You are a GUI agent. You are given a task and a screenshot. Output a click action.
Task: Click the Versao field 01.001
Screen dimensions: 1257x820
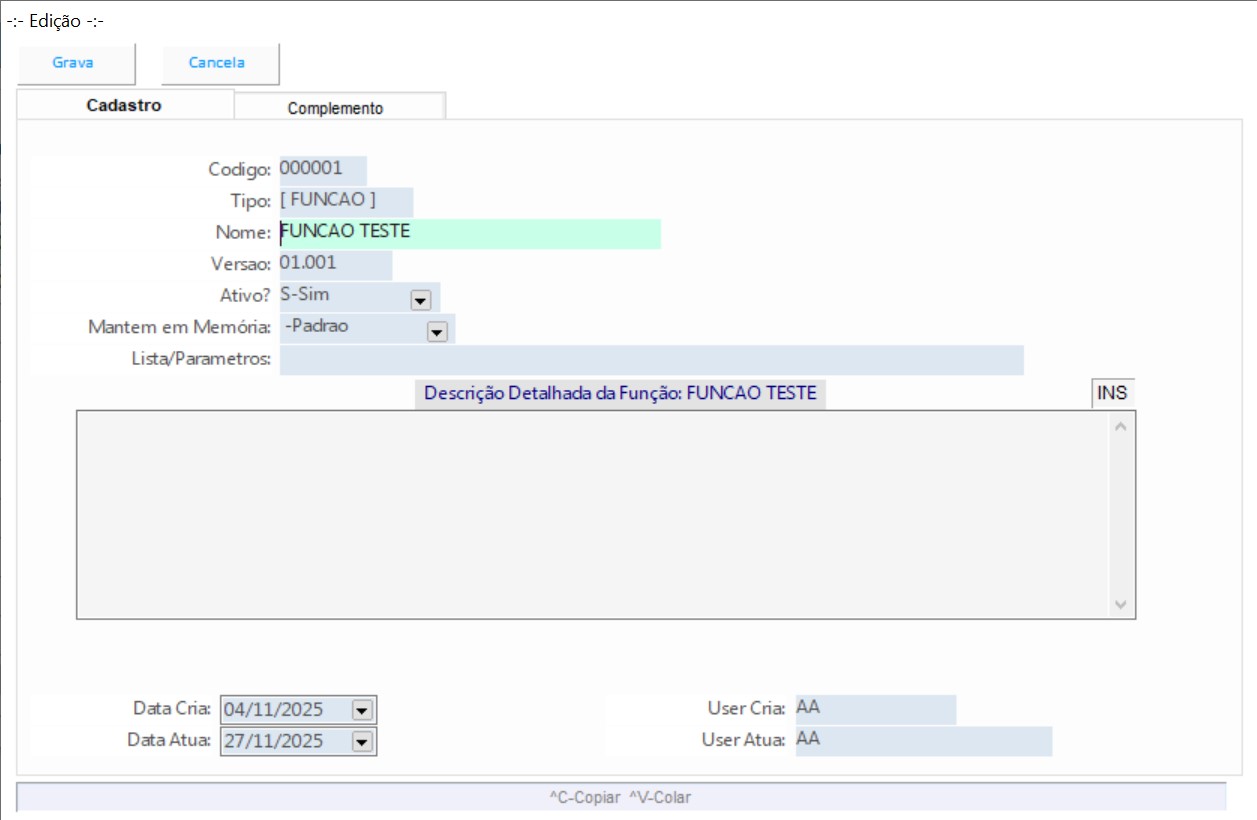pyautogui.click(x=335, y=264)
